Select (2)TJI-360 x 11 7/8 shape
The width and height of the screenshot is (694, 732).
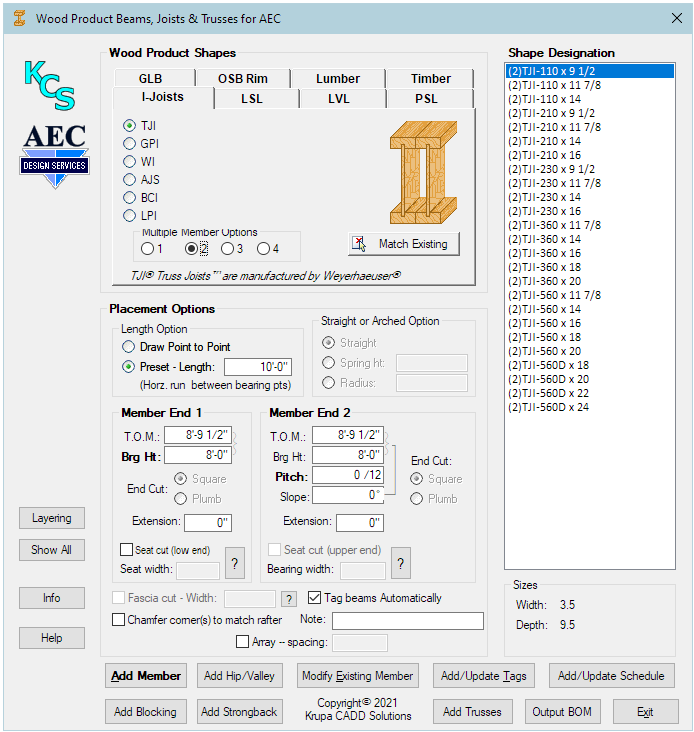click(590, 225)
